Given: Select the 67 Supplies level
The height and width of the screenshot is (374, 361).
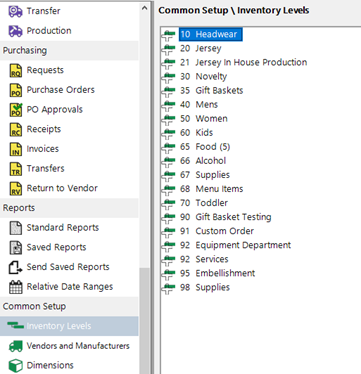Looking at the screenshot, I should point(205,175).
